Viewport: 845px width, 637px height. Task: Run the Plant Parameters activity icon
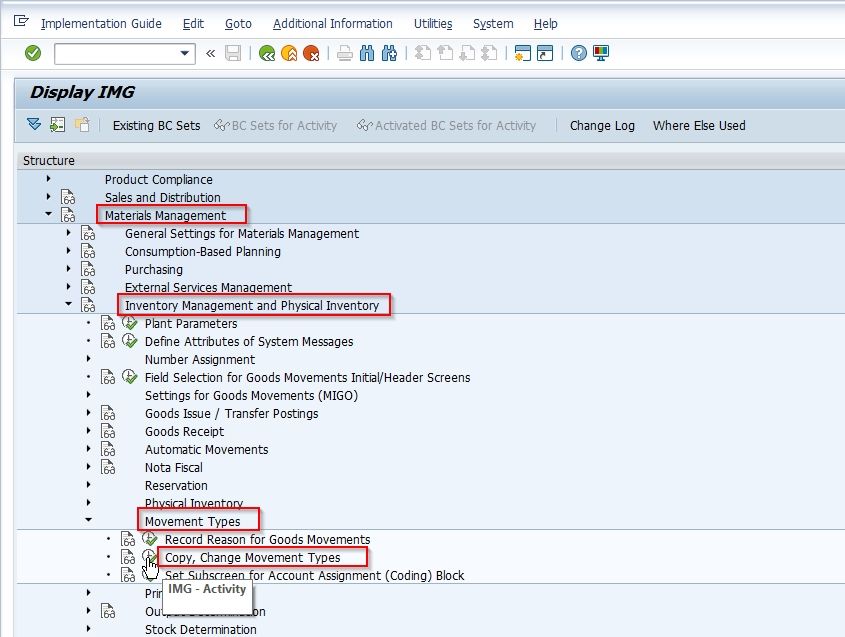[x=129, y=323]
